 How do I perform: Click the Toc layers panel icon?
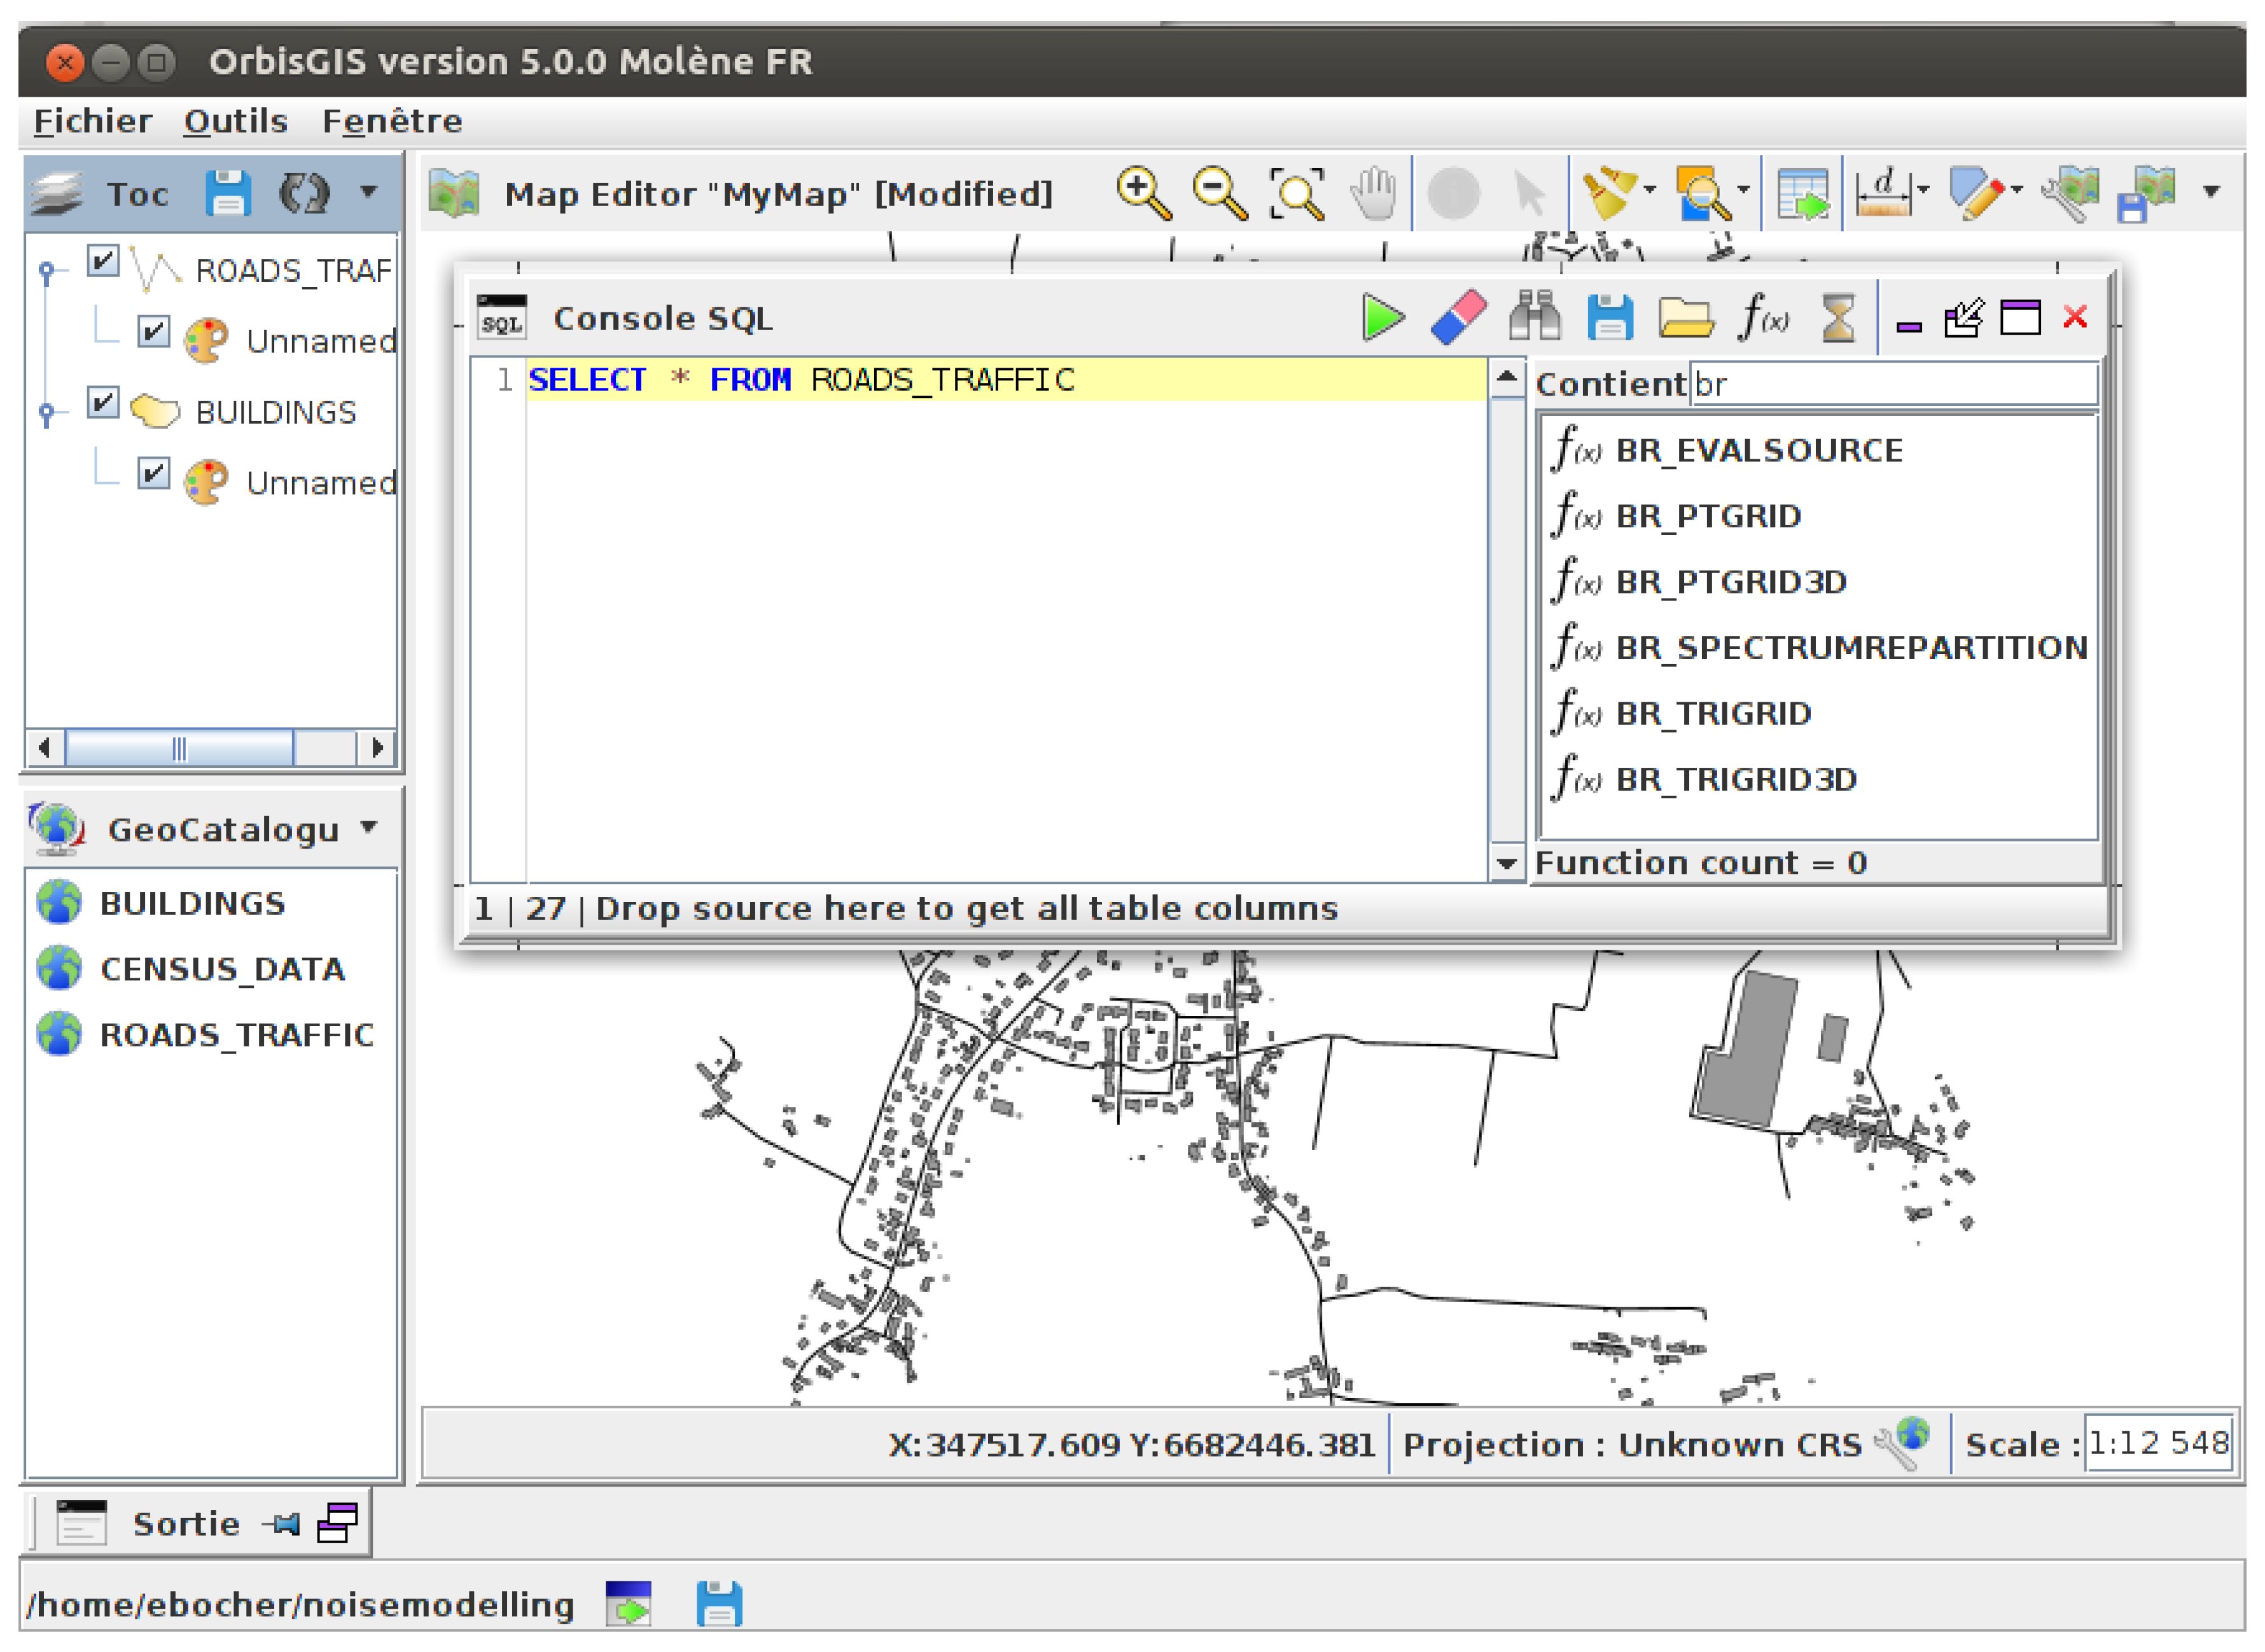click(x=56, y=193)
